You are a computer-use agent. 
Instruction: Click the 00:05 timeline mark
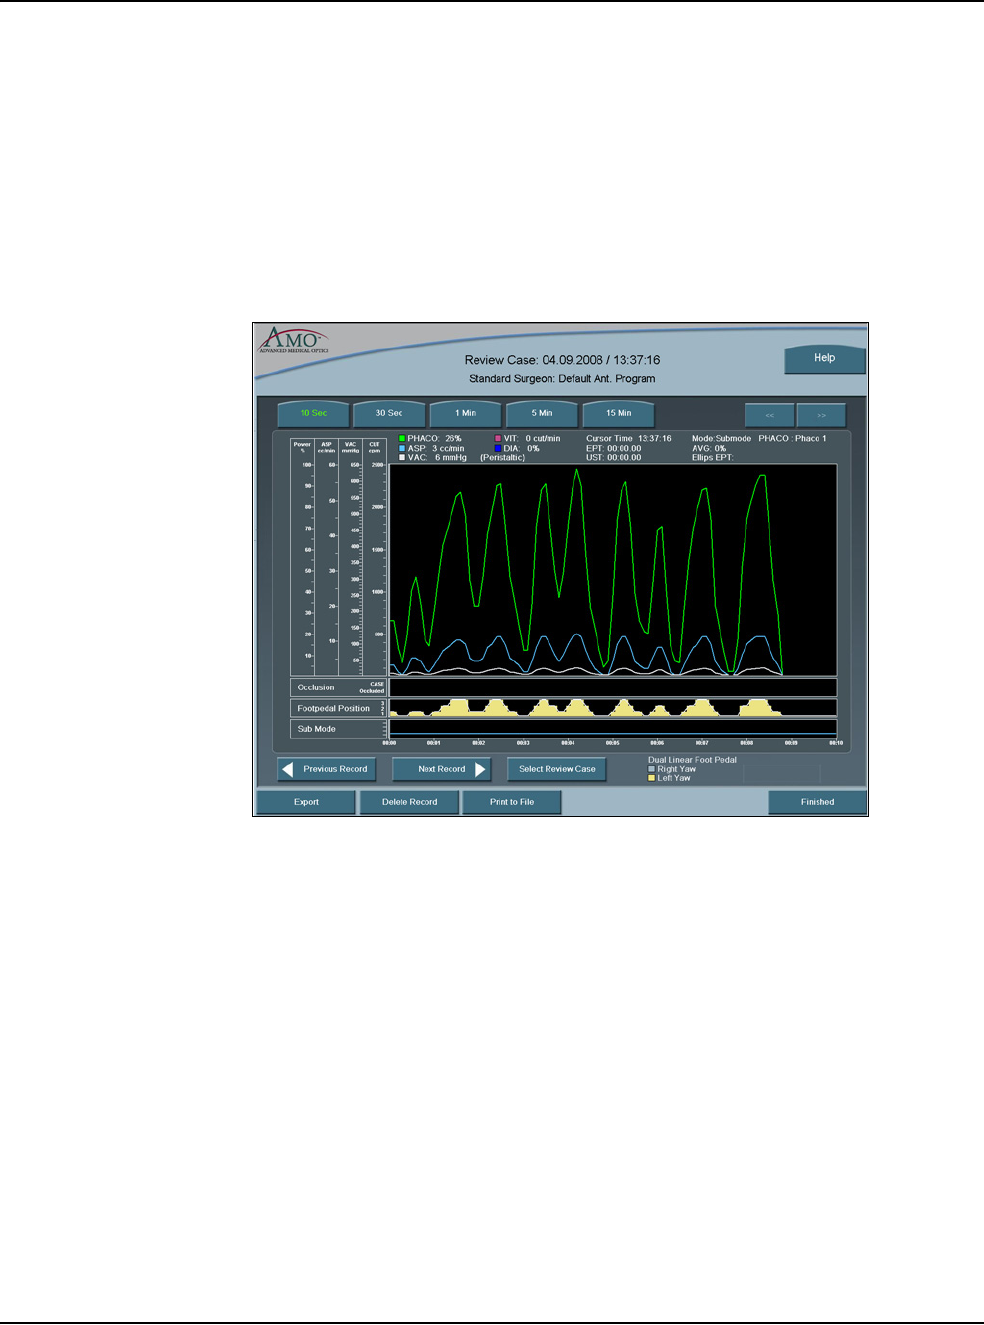pyautogui.click(x=612, y=743)
